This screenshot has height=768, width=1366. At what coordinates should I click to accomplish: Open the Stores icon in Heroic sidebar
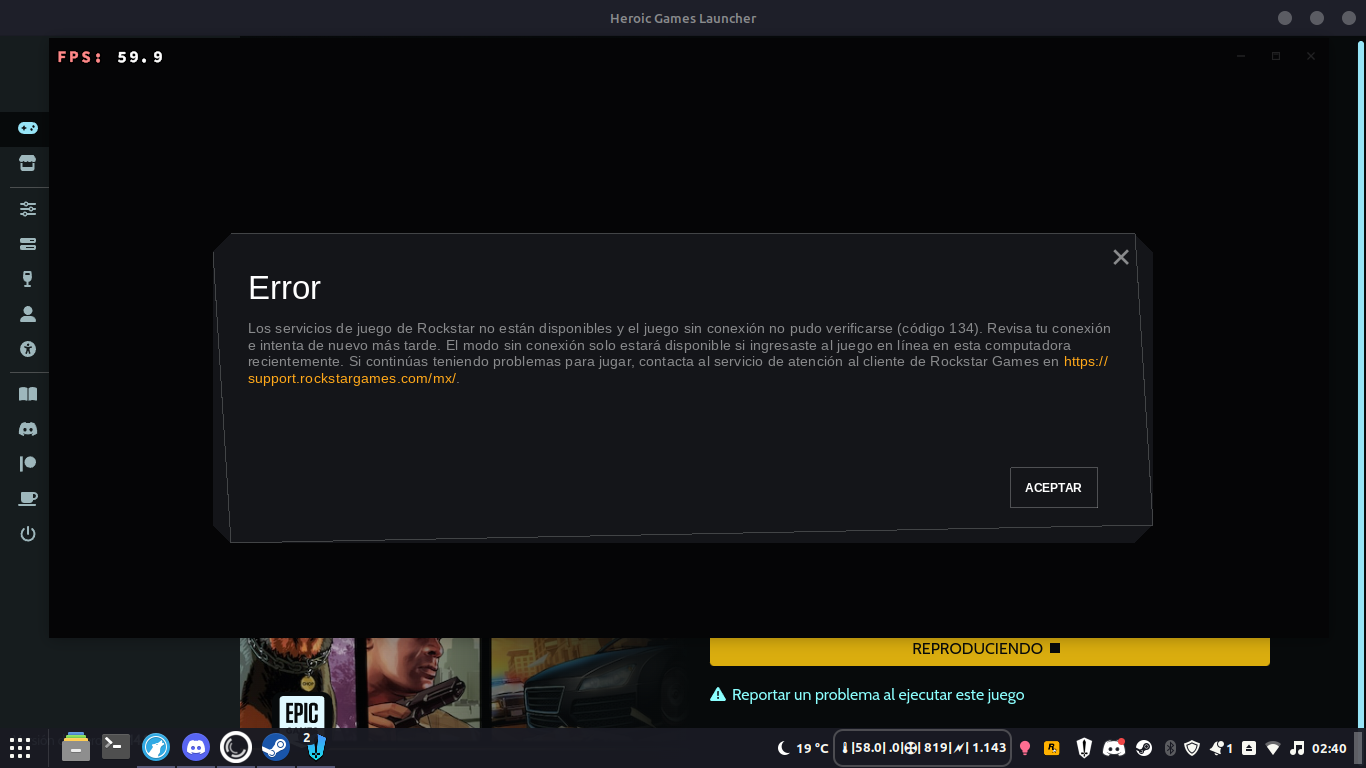coord(28,163)
